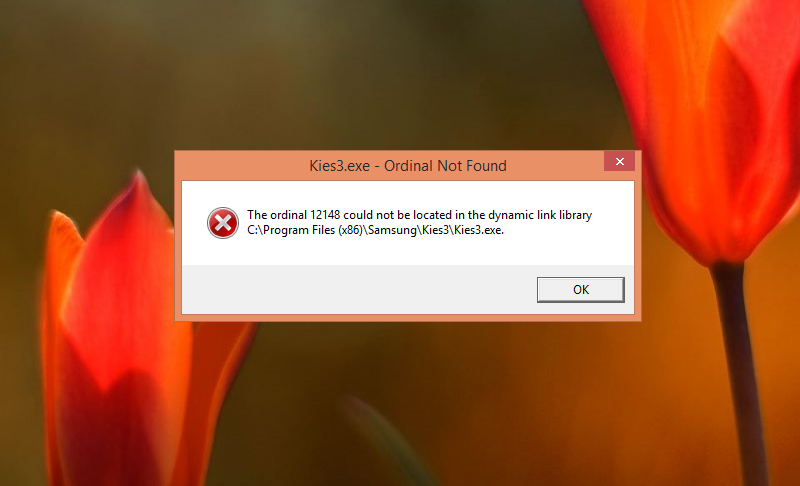800x486 pixels.
Task: Click the OK button to dismiss error
Action: [x=581, y=290]
